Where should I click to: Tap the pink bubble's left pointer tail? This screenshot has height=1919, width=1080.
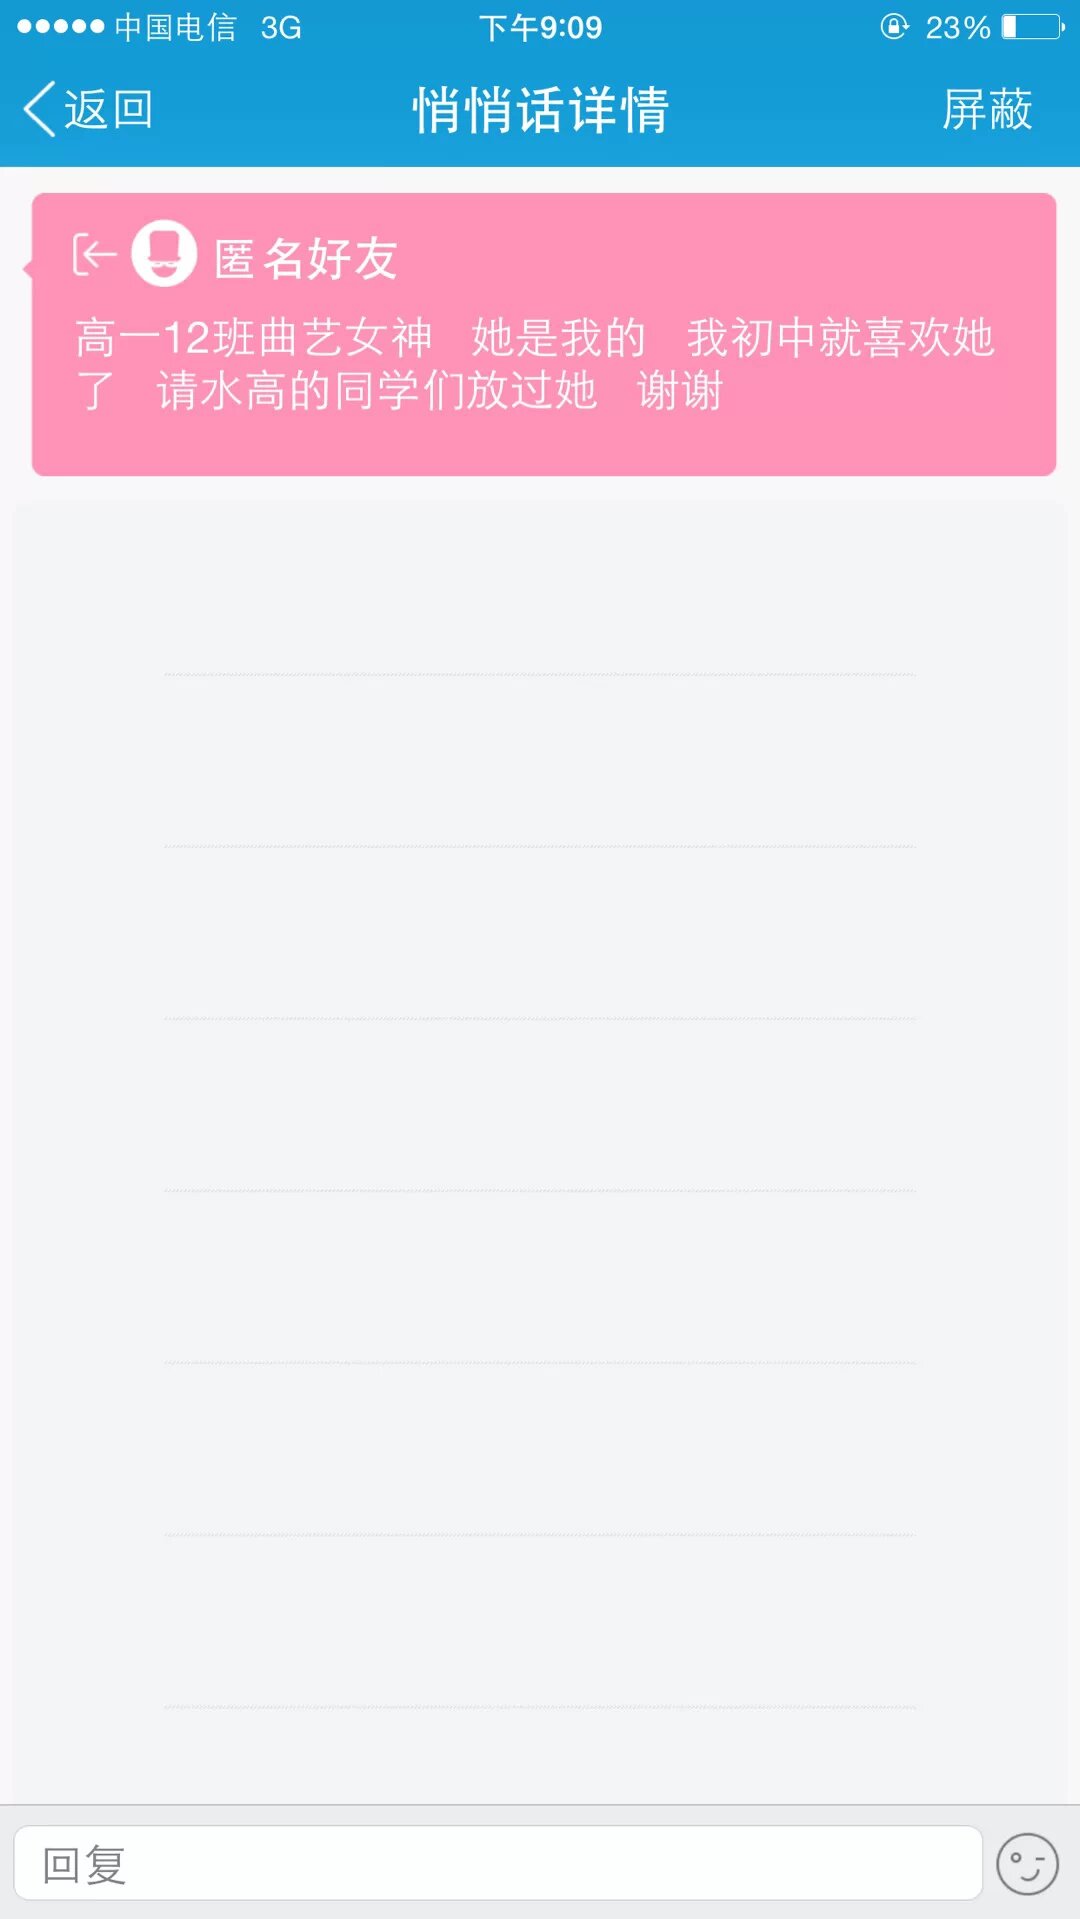(28, 268)
